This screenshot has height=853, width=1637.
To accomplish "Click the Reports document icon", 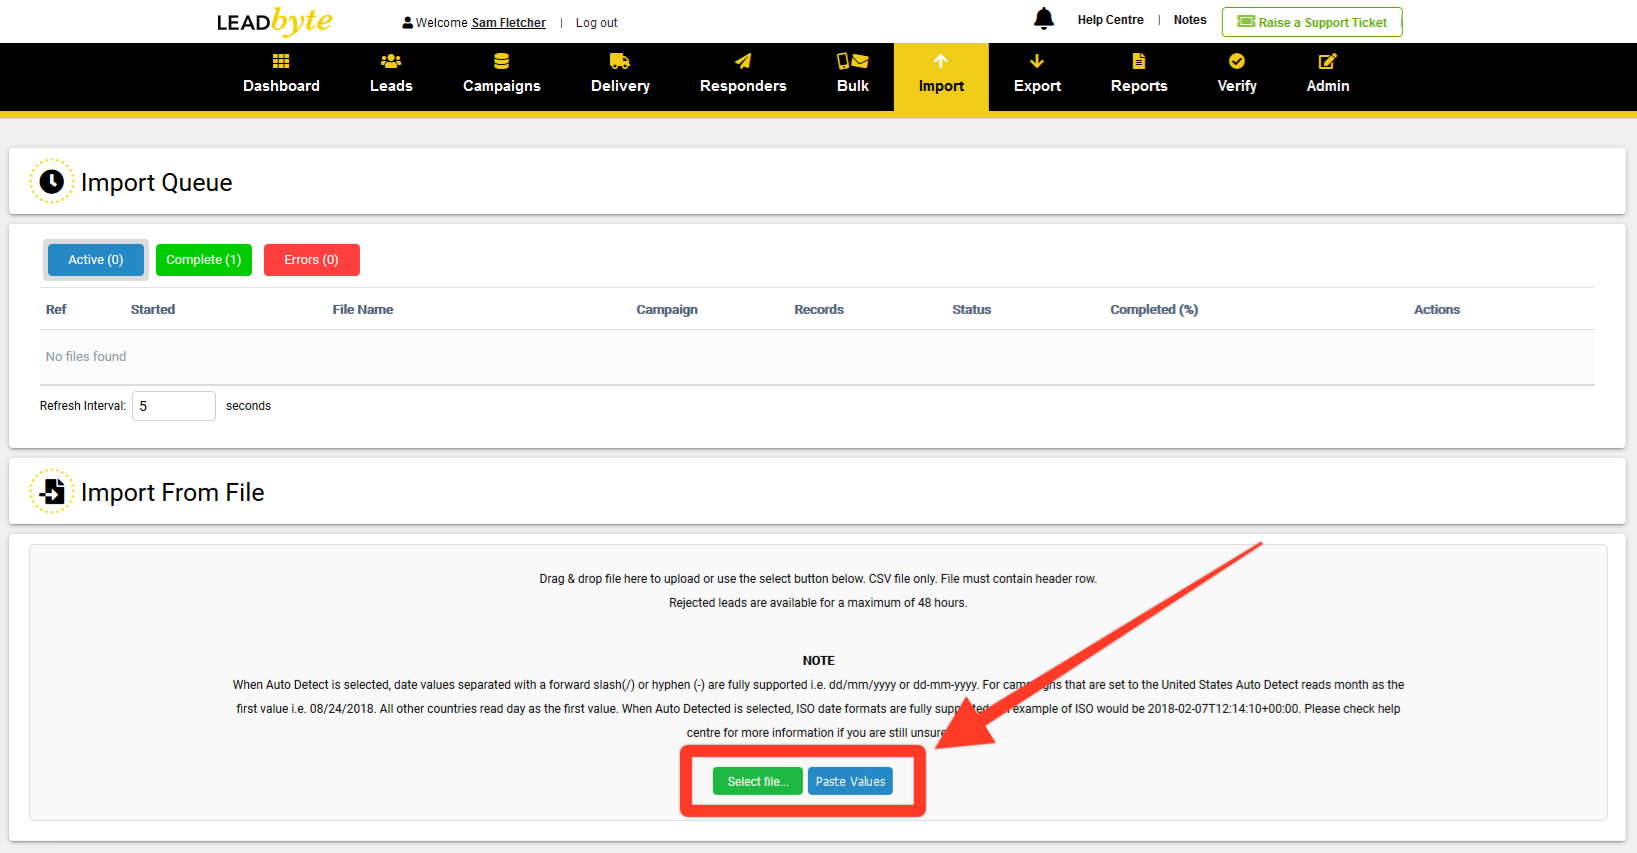I will click(1138, 61).
